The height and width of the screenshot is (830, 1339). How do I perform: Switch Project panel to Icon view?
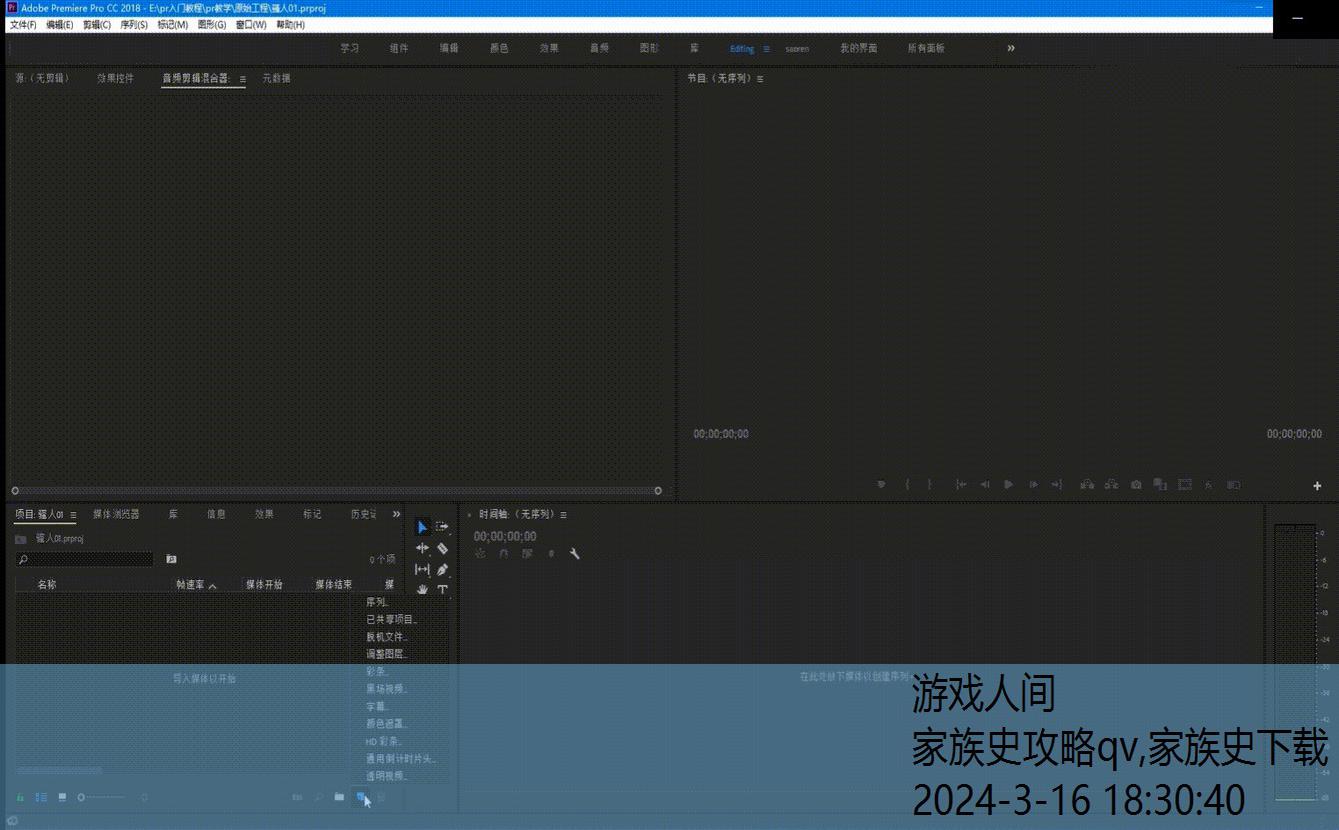[x=62, y=797]
